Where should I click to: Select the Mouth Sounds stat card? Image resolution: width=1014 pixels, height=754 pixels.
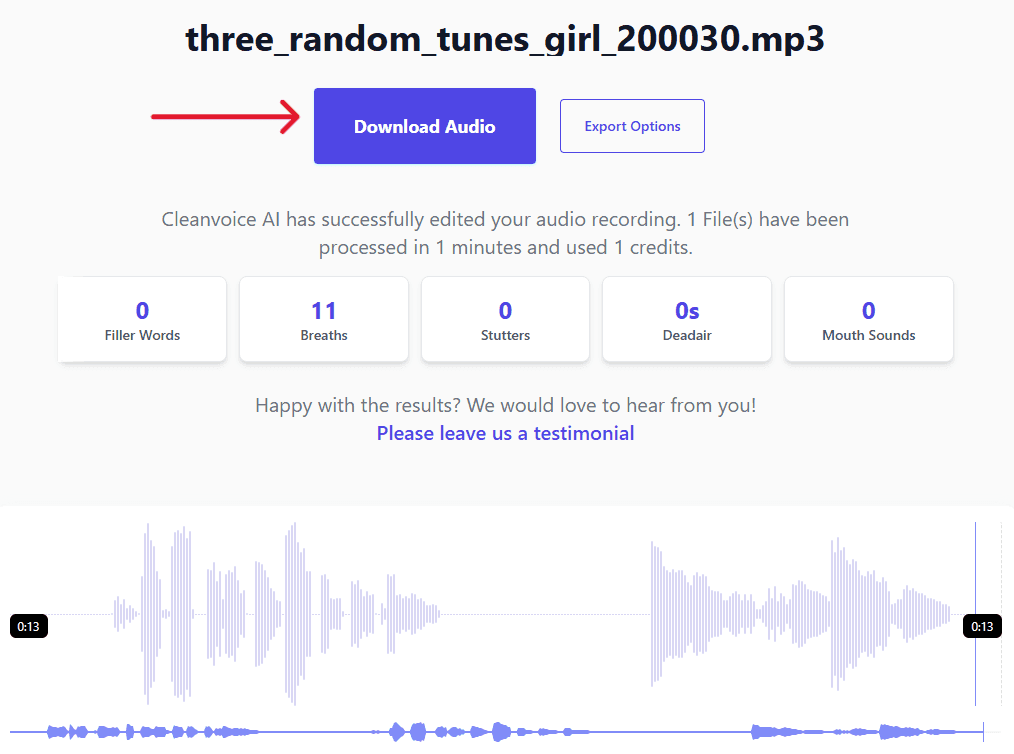coord(868,320)
